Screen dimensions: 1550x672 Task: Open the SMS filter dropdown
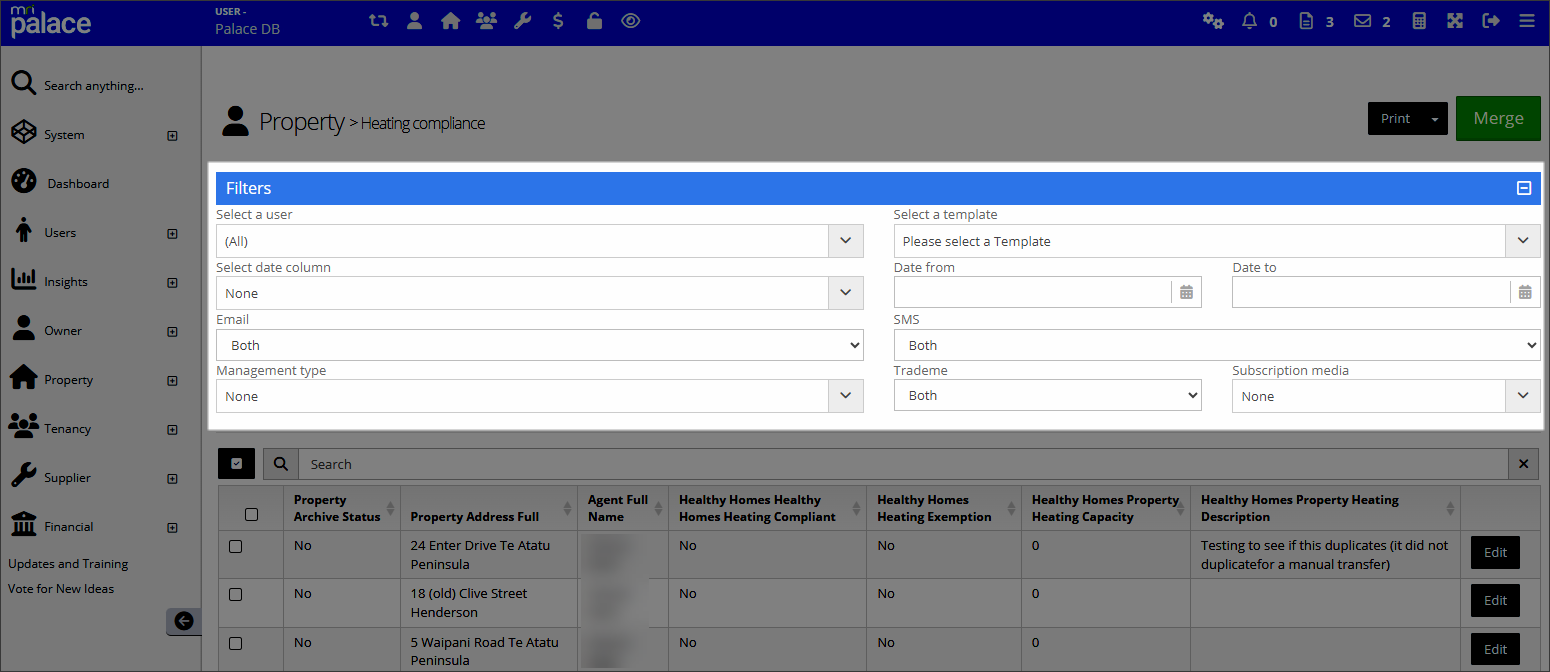coord(1217,345)
